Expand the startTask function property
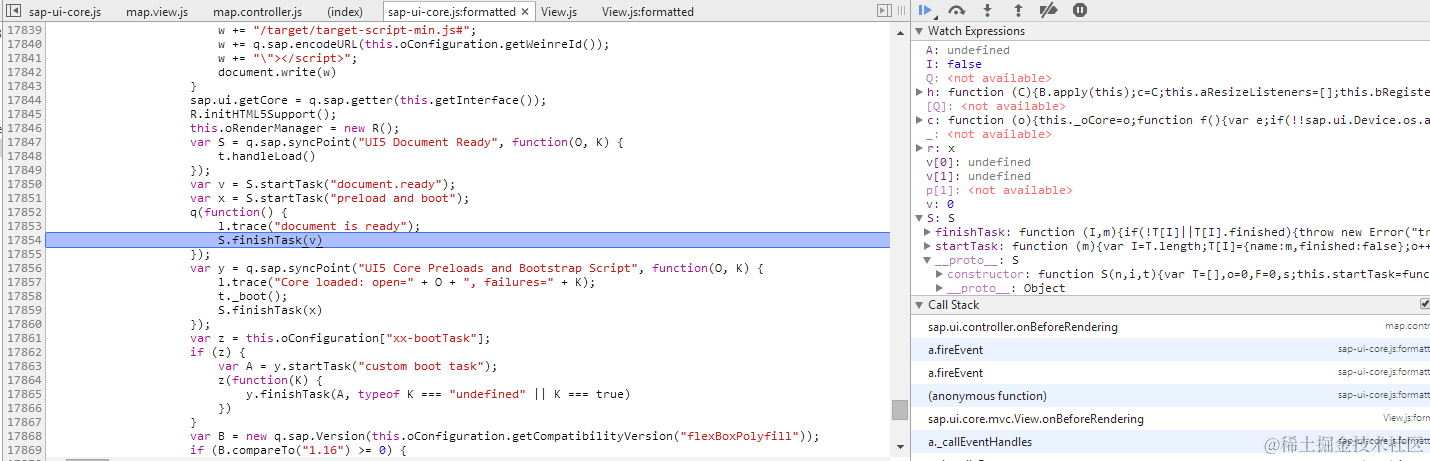The height and width of the screenshot is (461, 1430). tap(927, 246)
